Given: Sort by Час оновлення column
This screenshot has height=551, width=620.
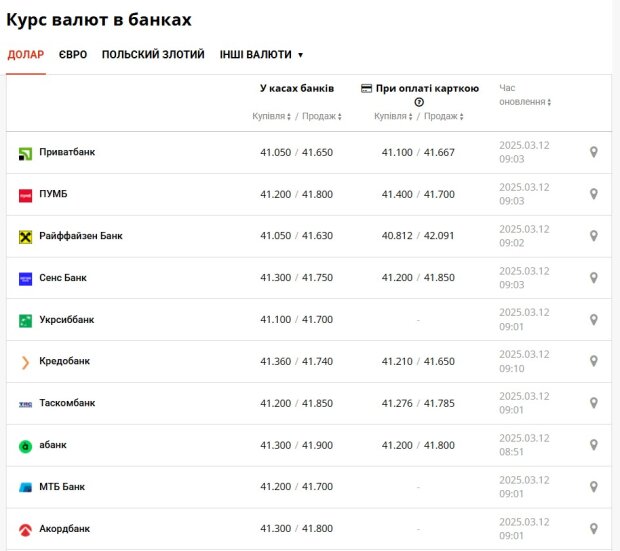Looking at the screenshot, I should click(x=525, y=95).
